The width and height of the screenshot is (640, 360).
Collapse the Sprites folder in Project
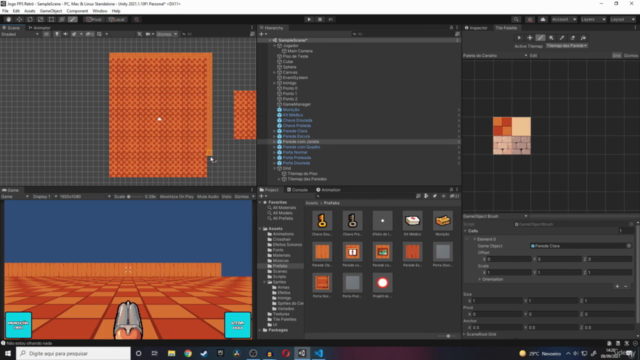(x=265, y=282)
